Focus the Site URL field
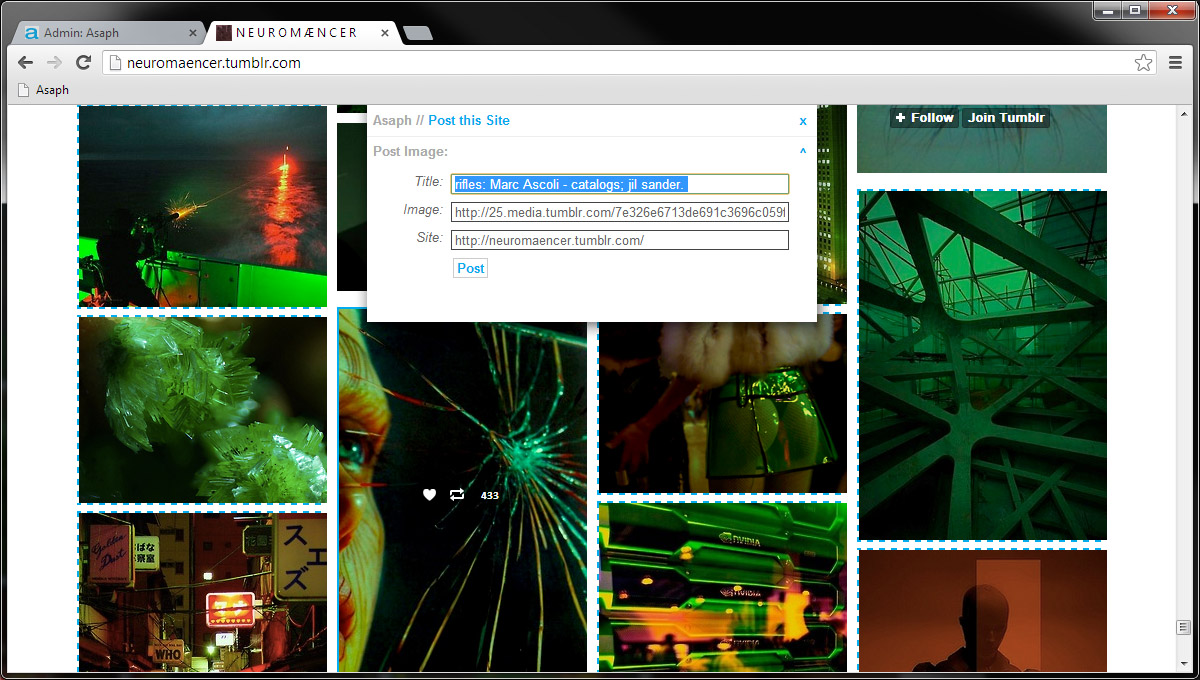1200x680 pixels. 620,240
